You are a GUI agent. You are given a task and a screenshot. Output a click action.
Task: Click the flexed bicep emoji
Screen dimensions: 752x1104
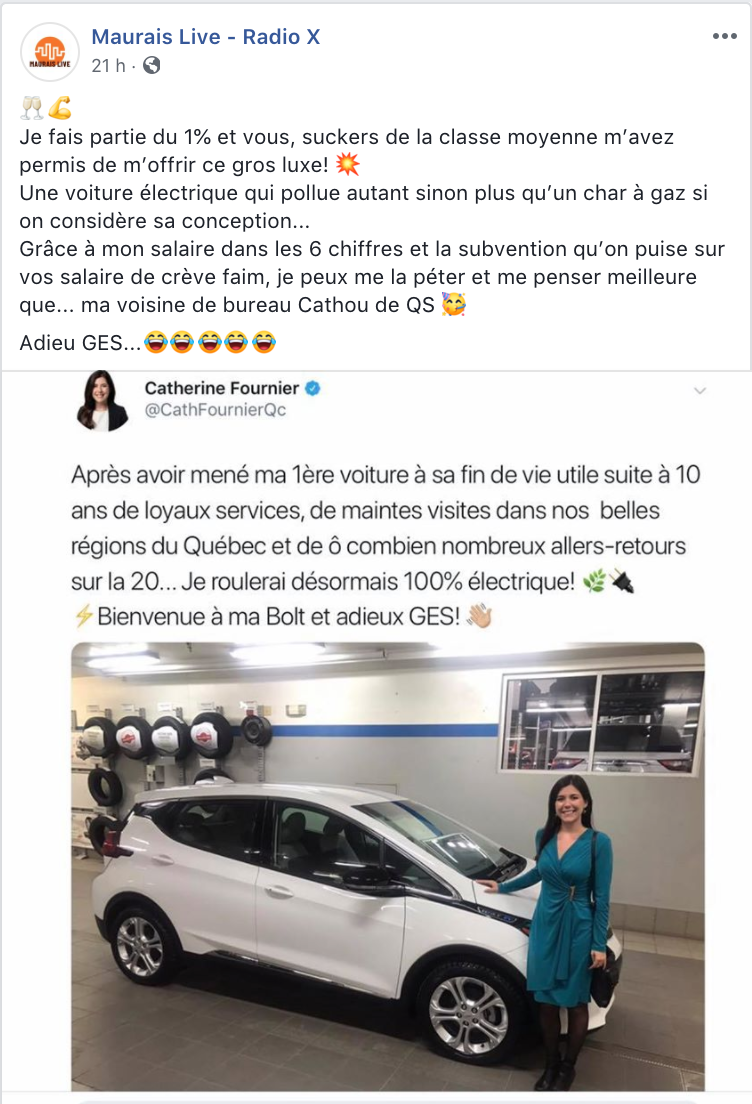pos(59,108)
